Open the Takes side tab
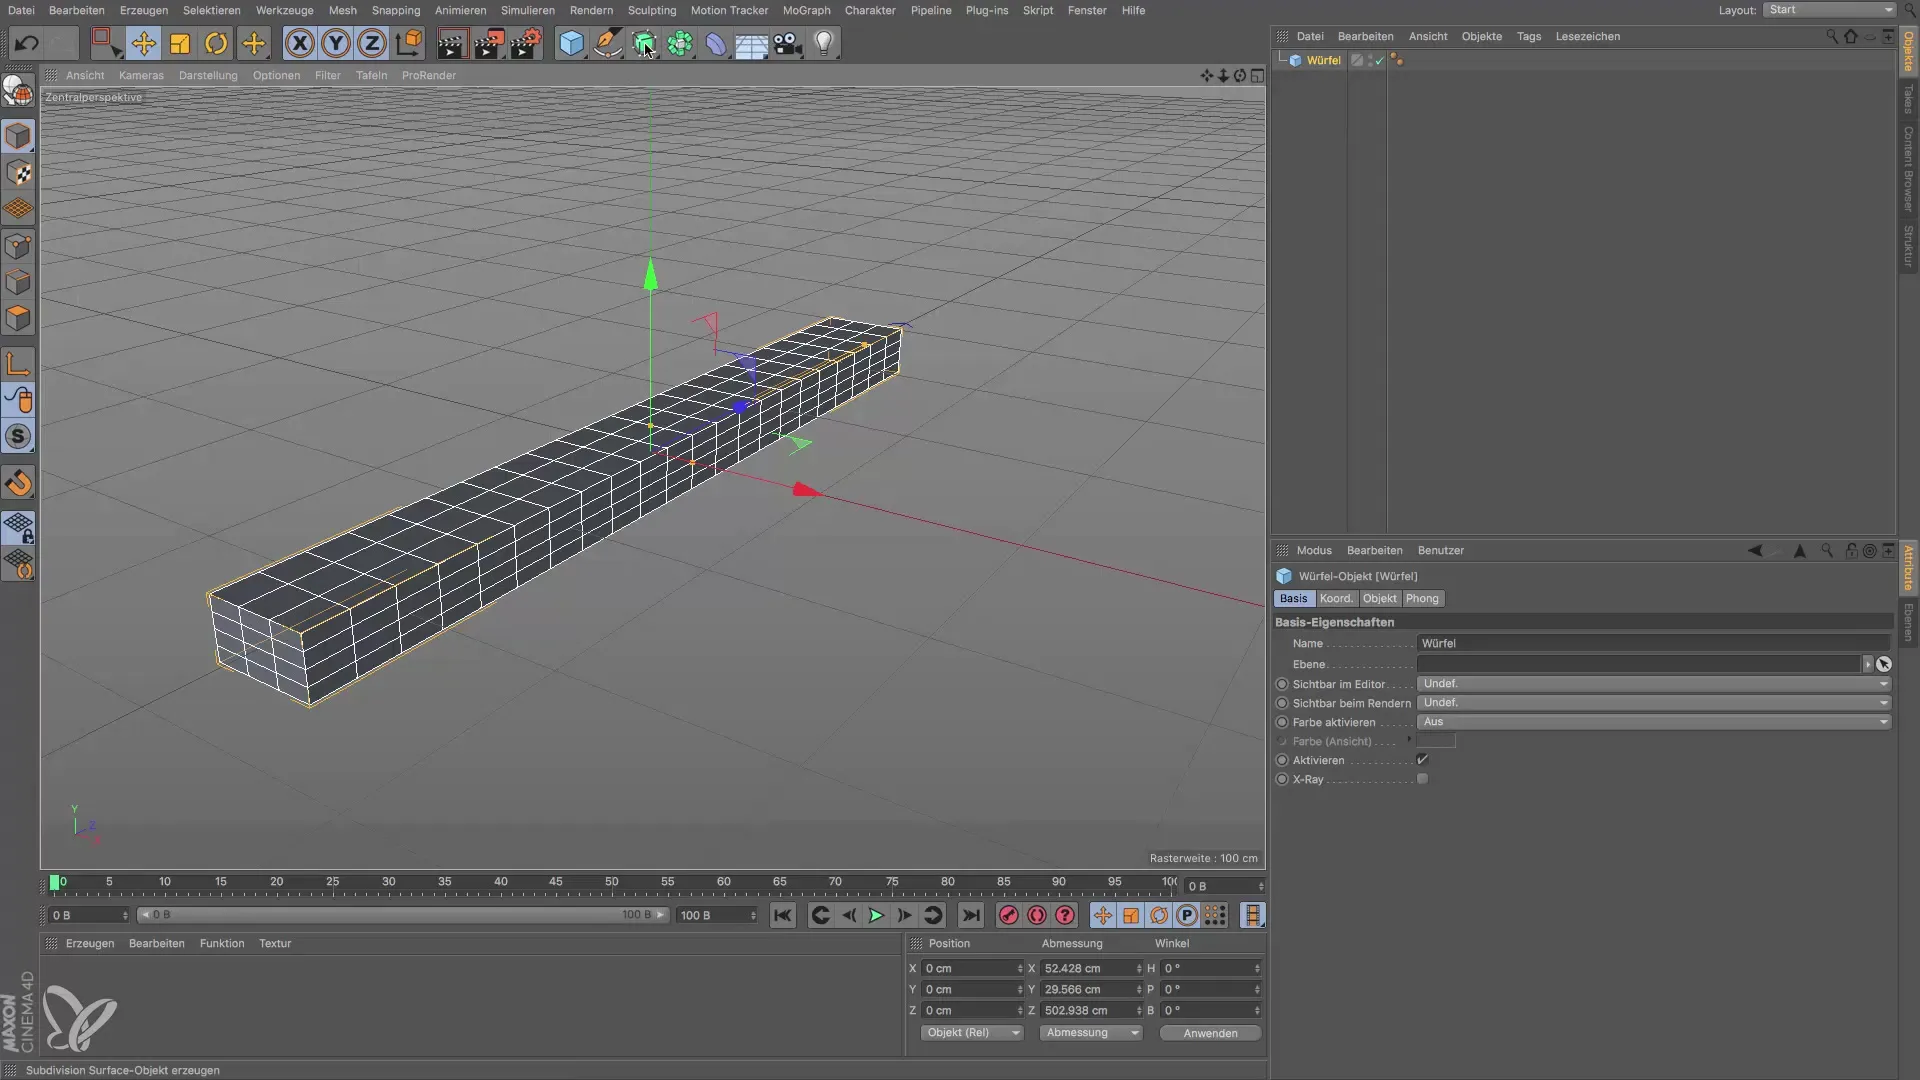 coord(1908,98)
